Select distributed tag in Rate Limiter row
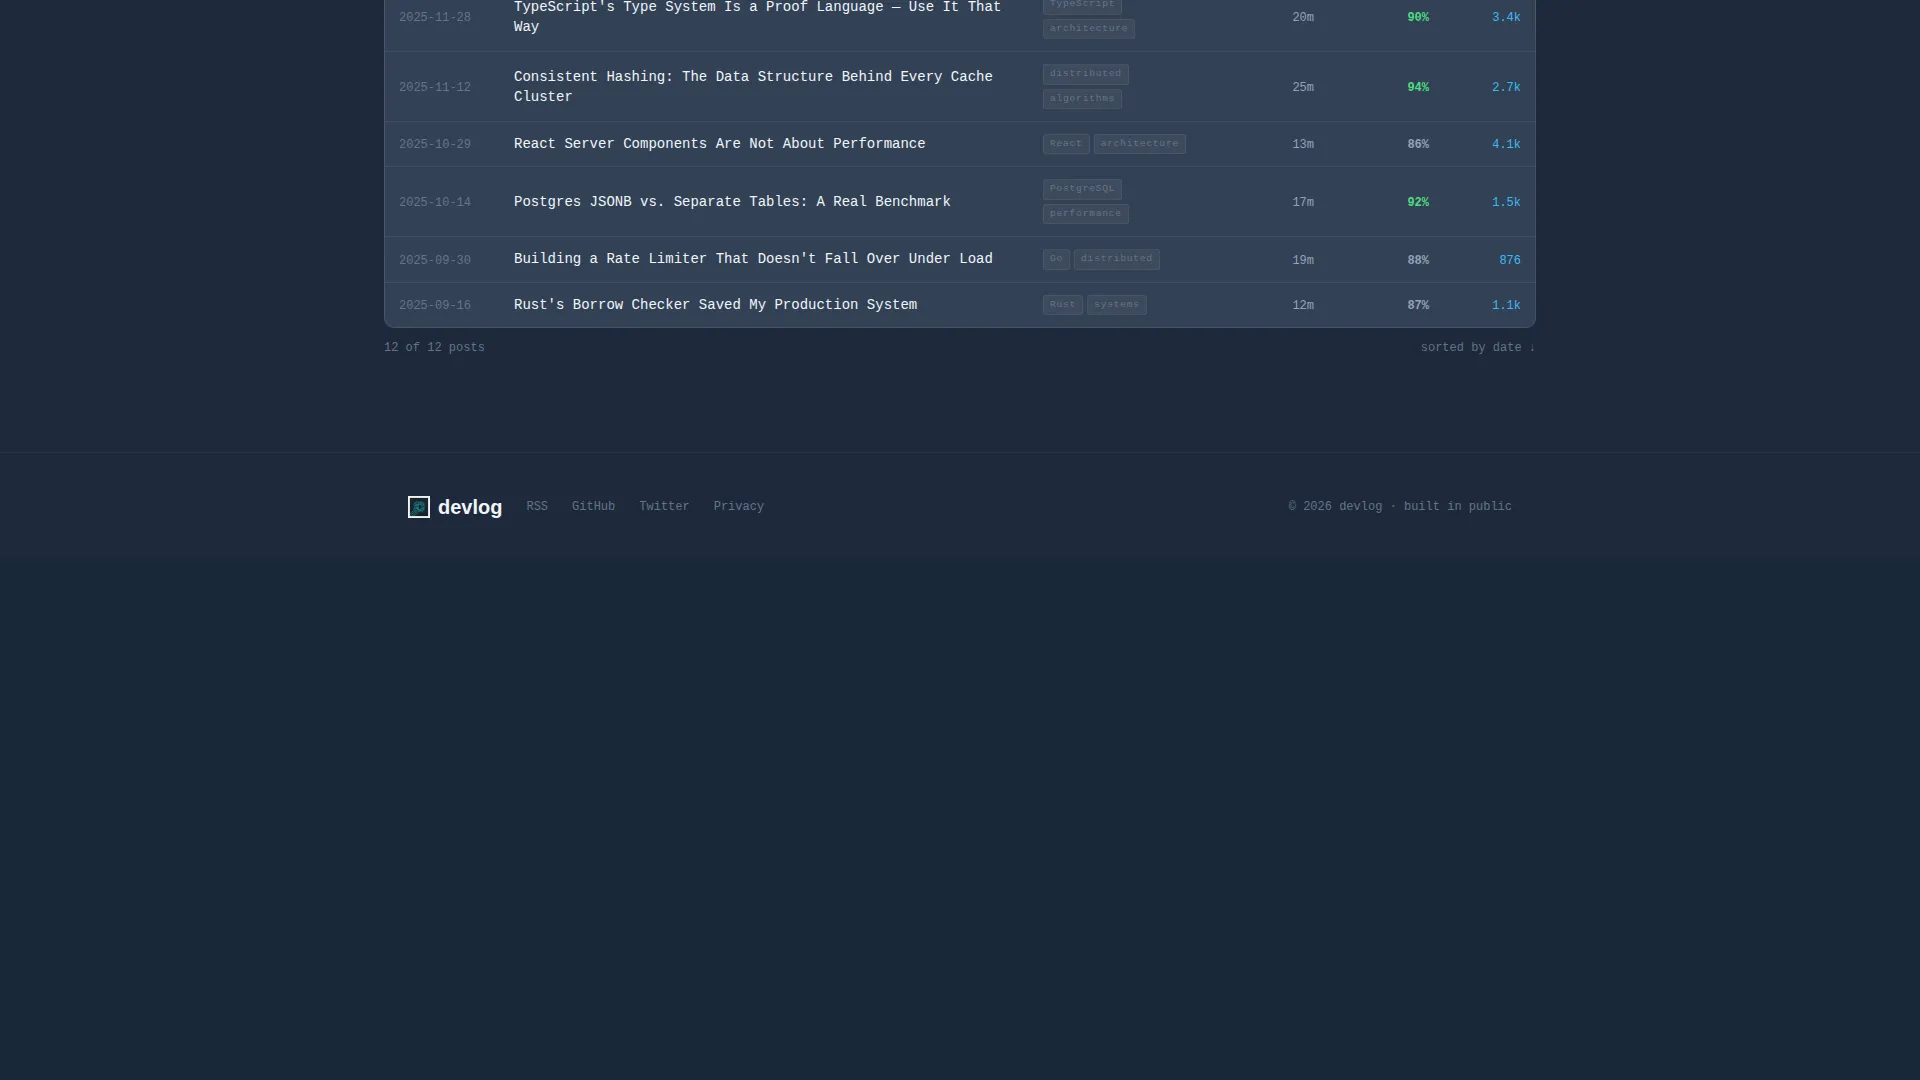 click(x=1116, y=259)
